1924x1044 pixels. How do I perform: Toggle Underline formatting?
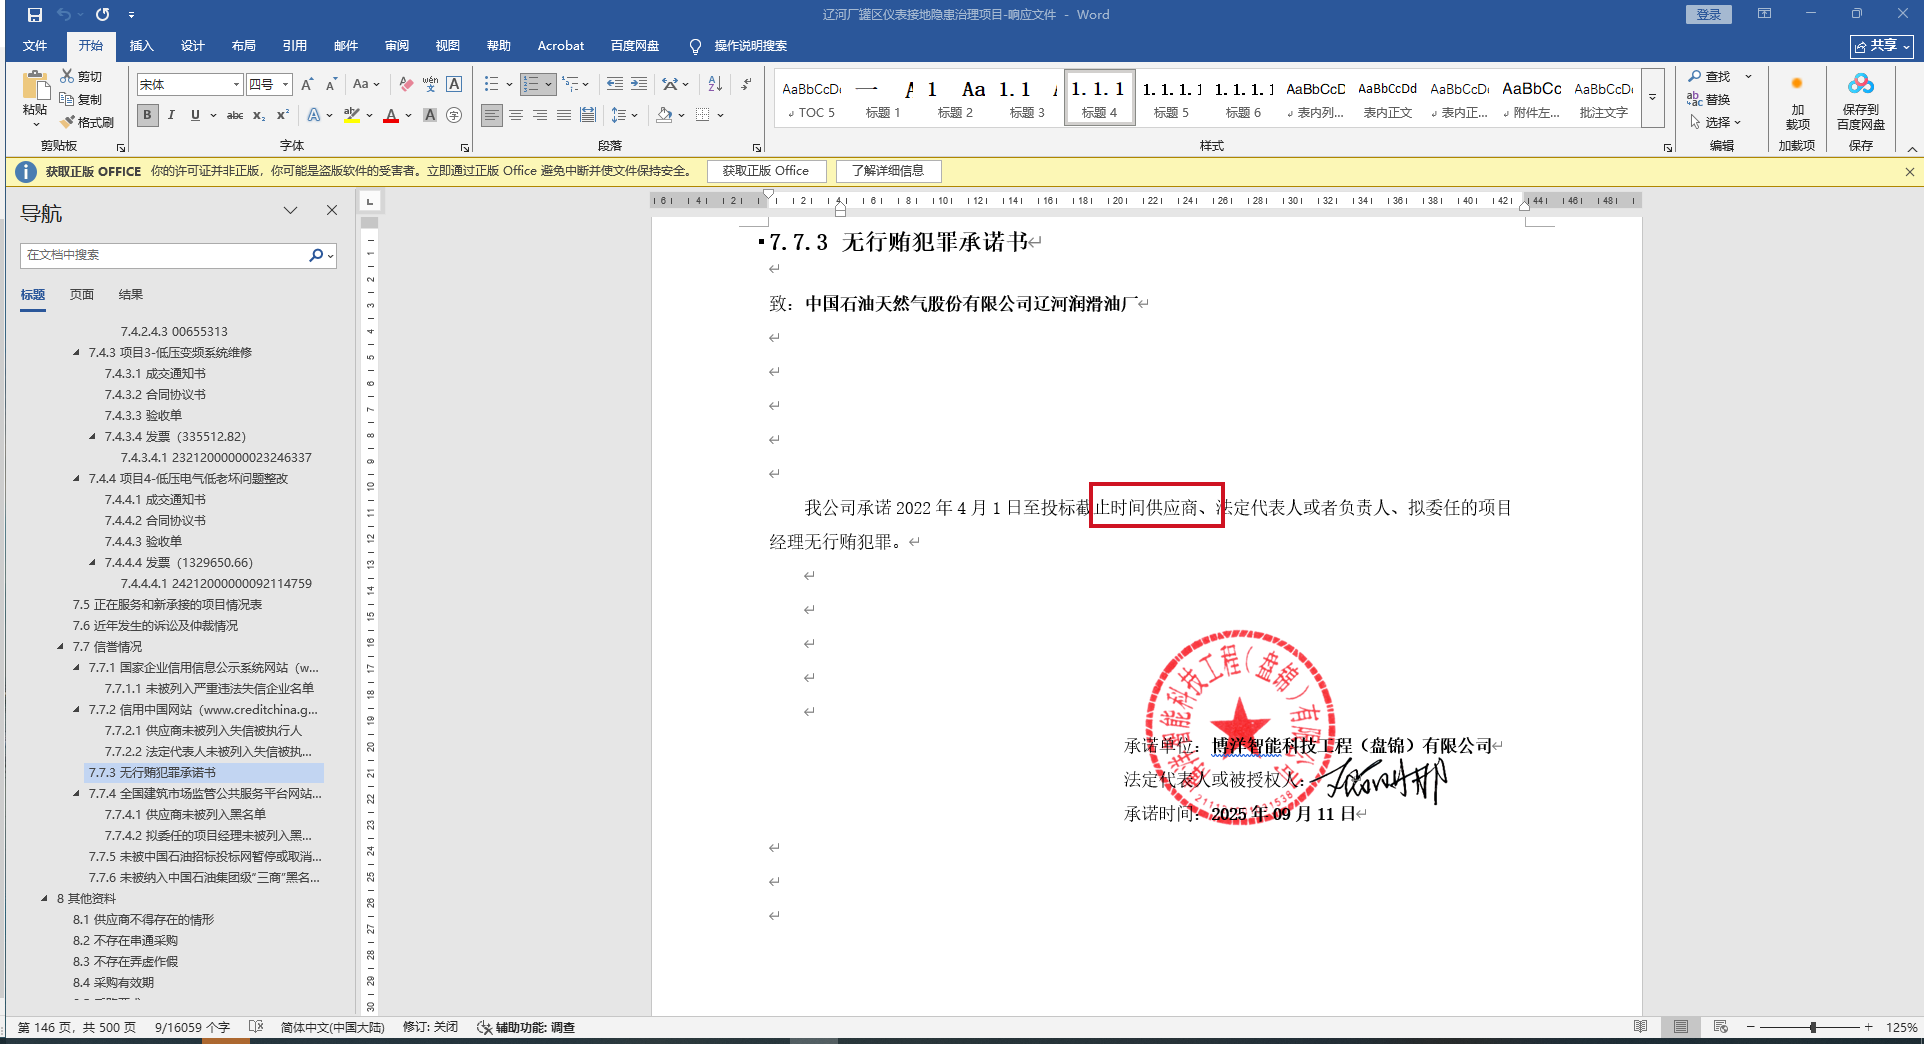195,115
